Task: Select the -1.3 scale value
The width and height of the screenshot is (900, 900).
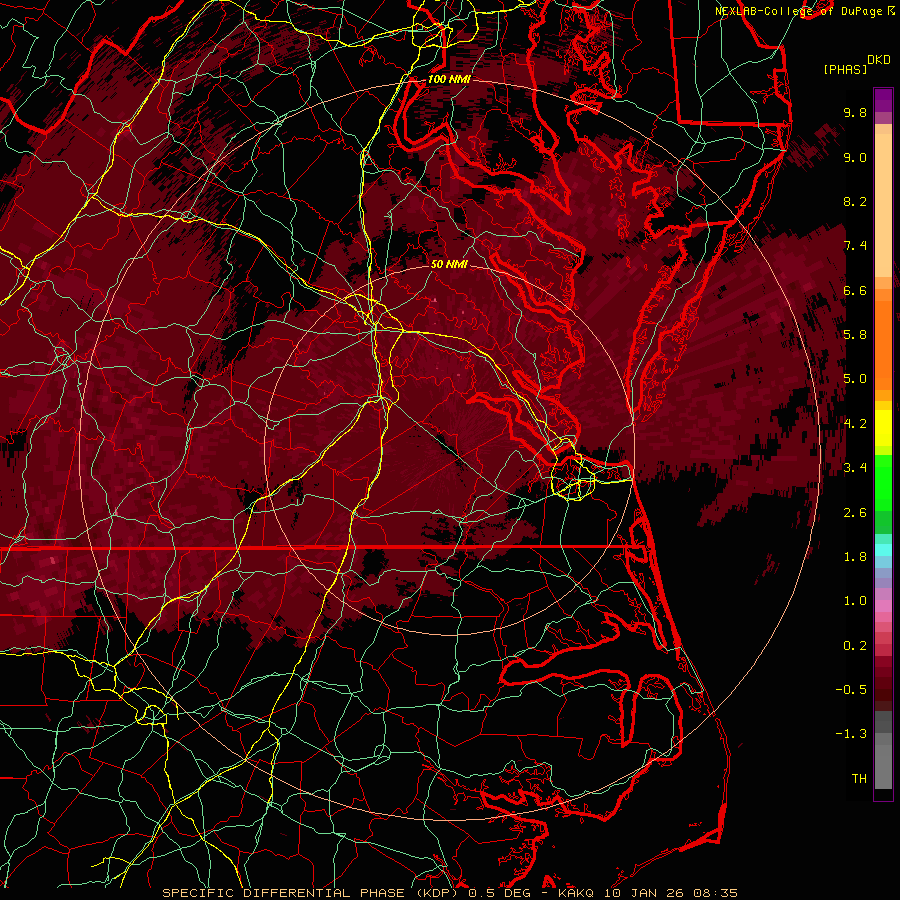Action: point(851,734)
